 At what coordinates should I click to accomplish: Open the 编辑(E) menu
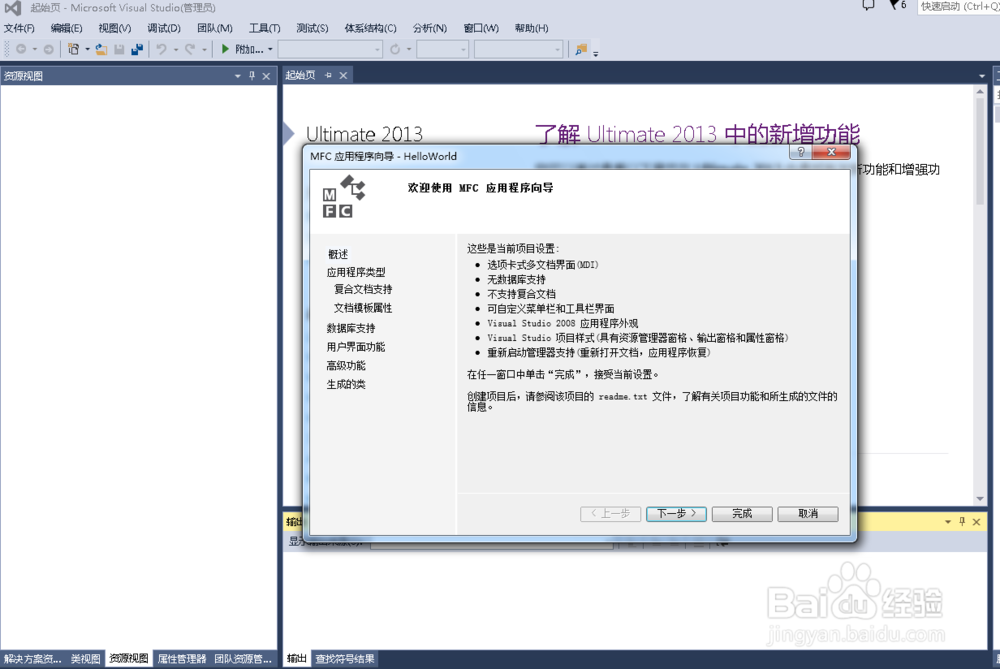(x=66, y=28)
